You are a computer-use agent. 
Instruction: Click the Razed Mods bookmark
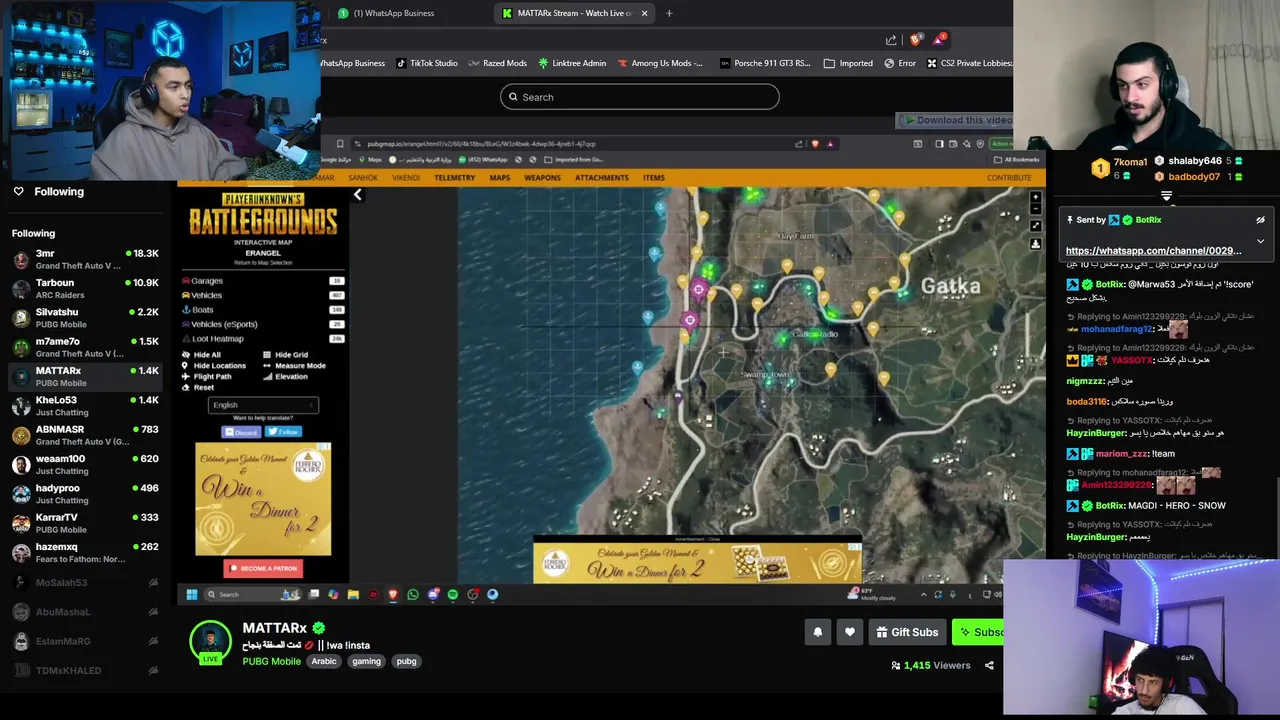497,63
